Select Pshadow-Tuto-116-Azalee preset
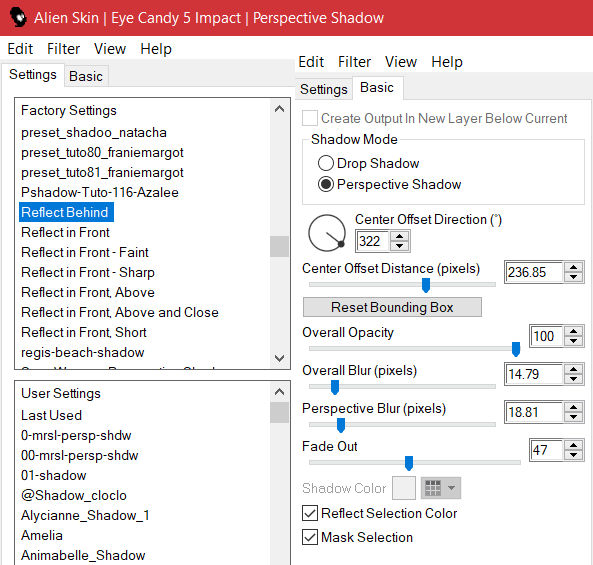This screenshot has width=593, height=565. [x=100, y=192]
